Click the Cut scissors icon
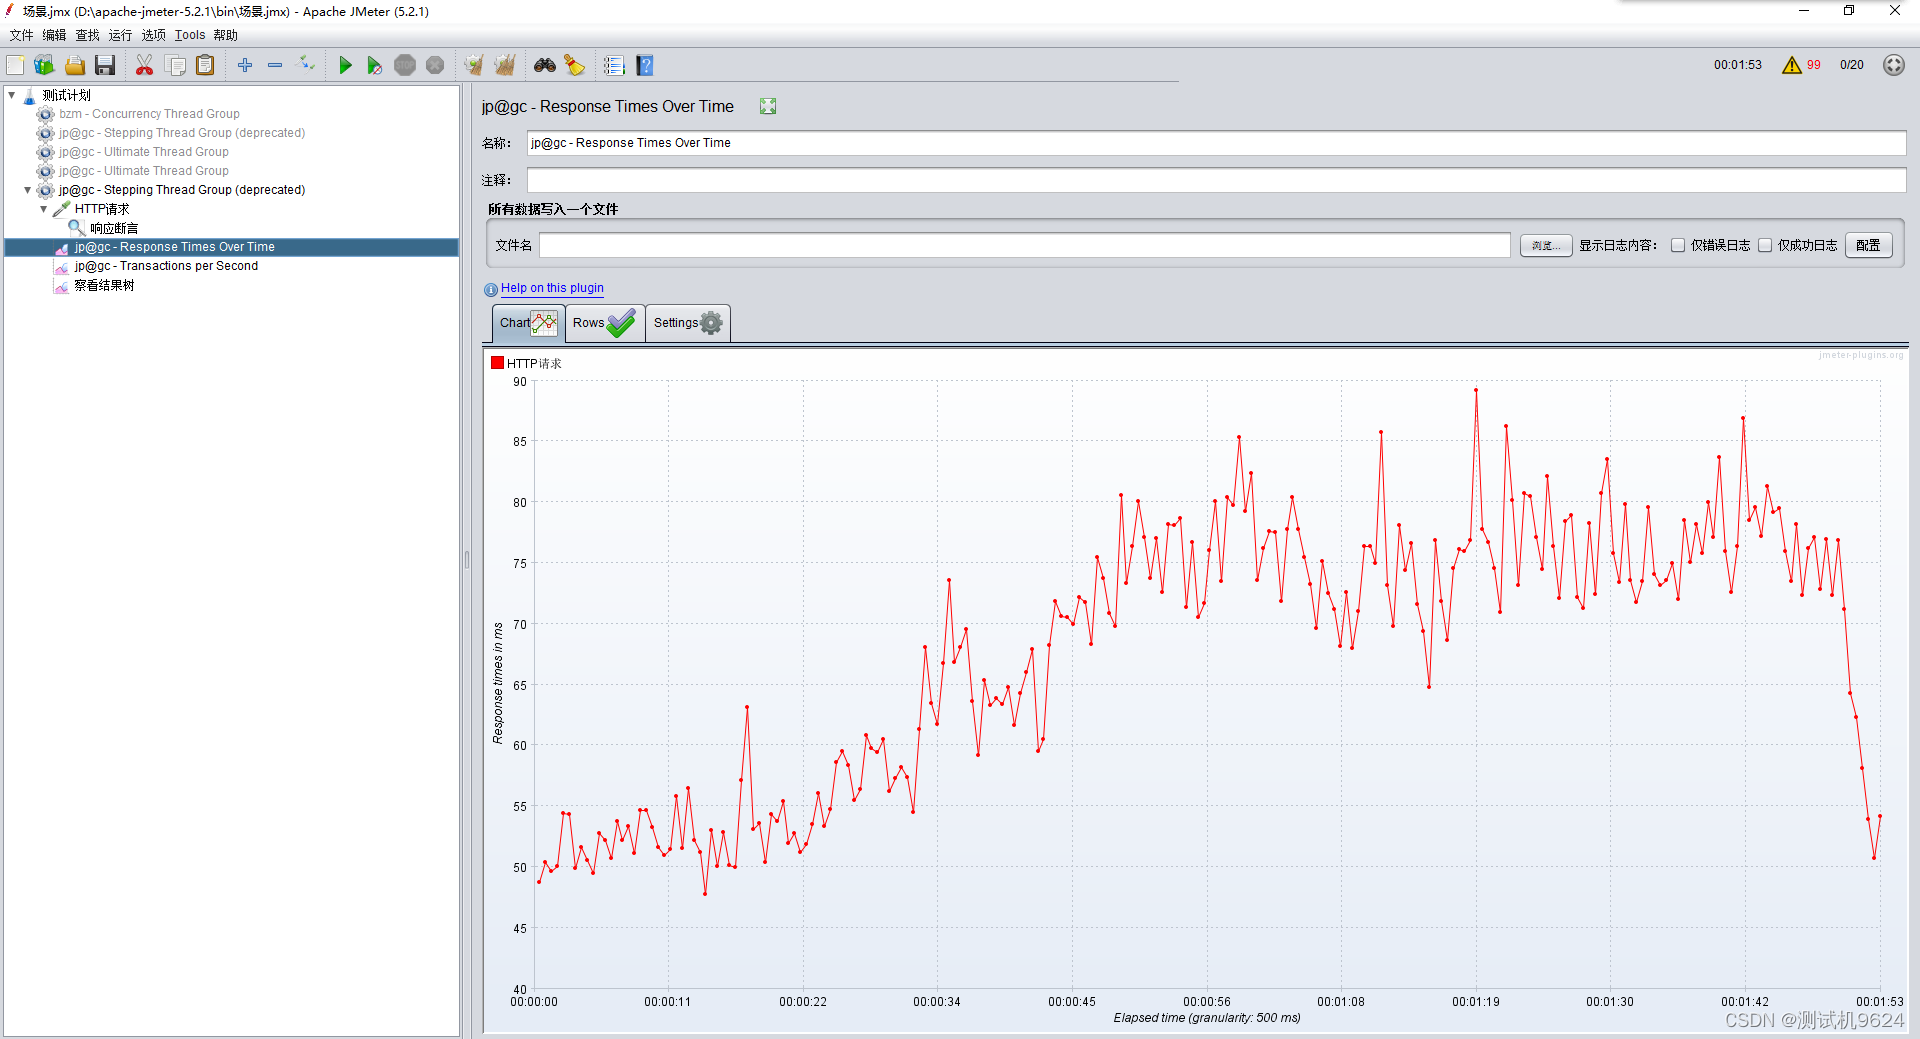 click(145, 66)
